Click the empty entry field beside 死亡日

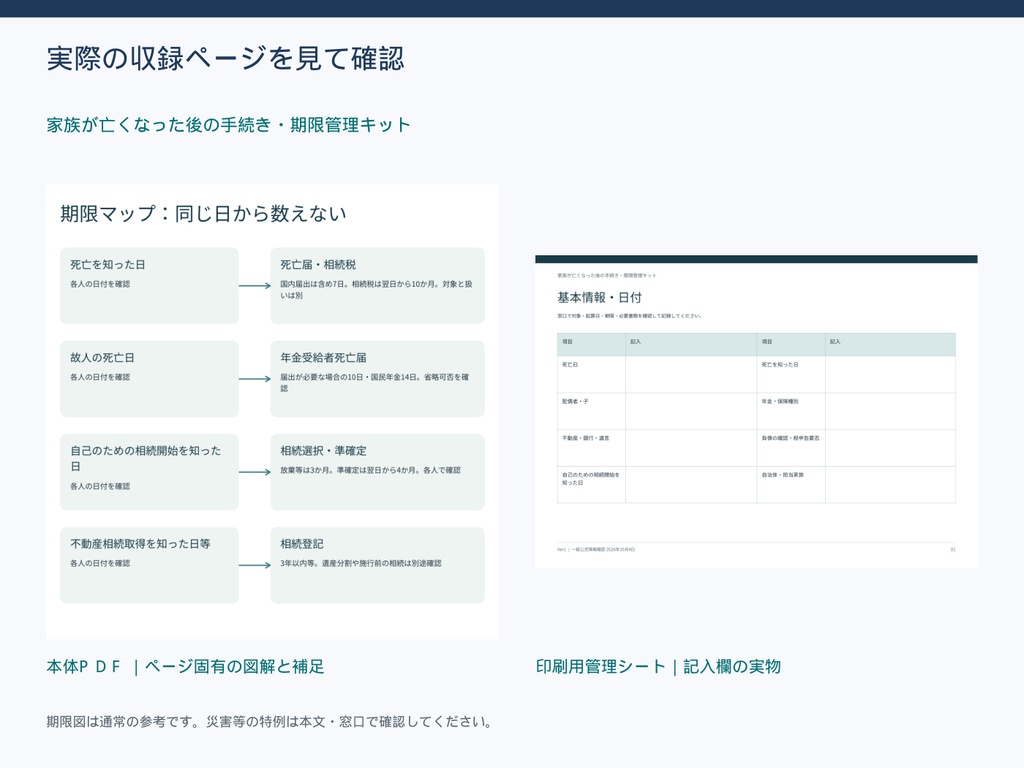[x=691, y=374]
